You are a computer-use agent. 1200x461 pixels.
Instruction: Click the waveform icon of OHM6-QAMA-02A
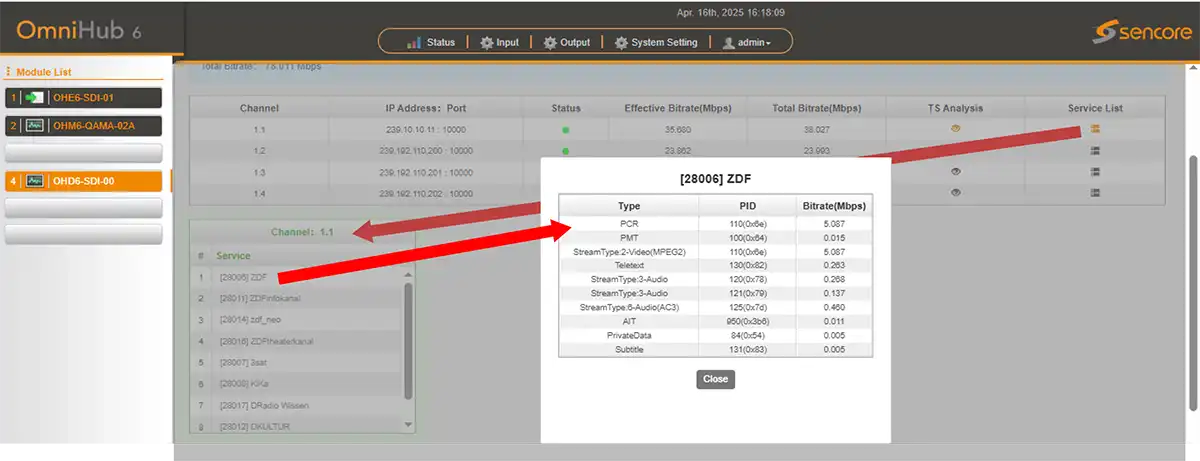36,125
